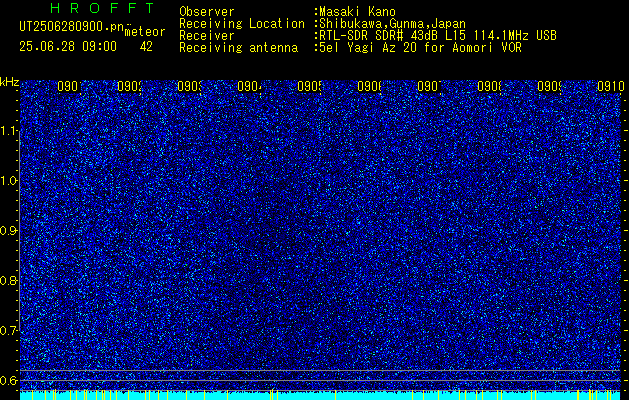629x400 pixels.
Task: Click the 1.0 frequency axis label
Action: click(9, 181)
